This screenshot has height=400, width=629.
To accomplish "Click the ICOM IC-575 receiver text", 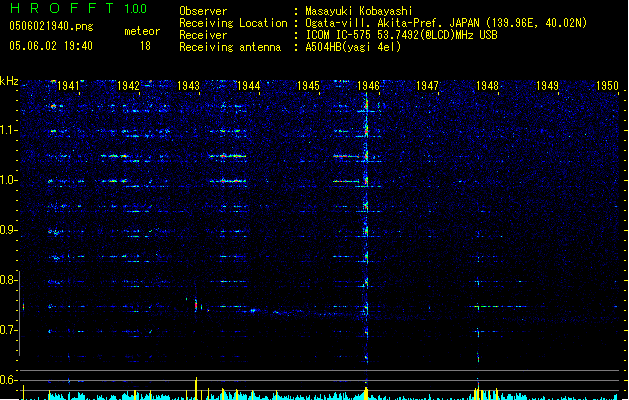I will (x=401, y=35).
